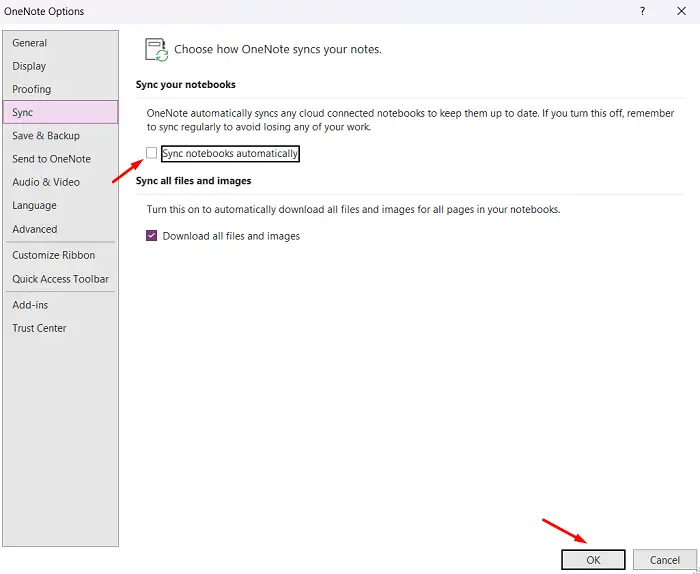Open Advanced options
This screenshot has height=574, width=700.
click(x=60, y=229)
